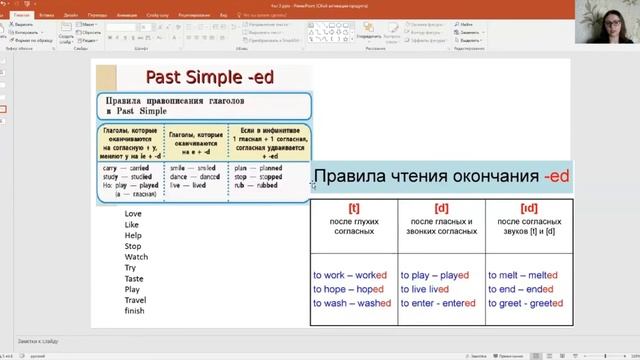Increase the list indent level
The height and width of the screenshot is (360, 640).
[x=223, y=27]
